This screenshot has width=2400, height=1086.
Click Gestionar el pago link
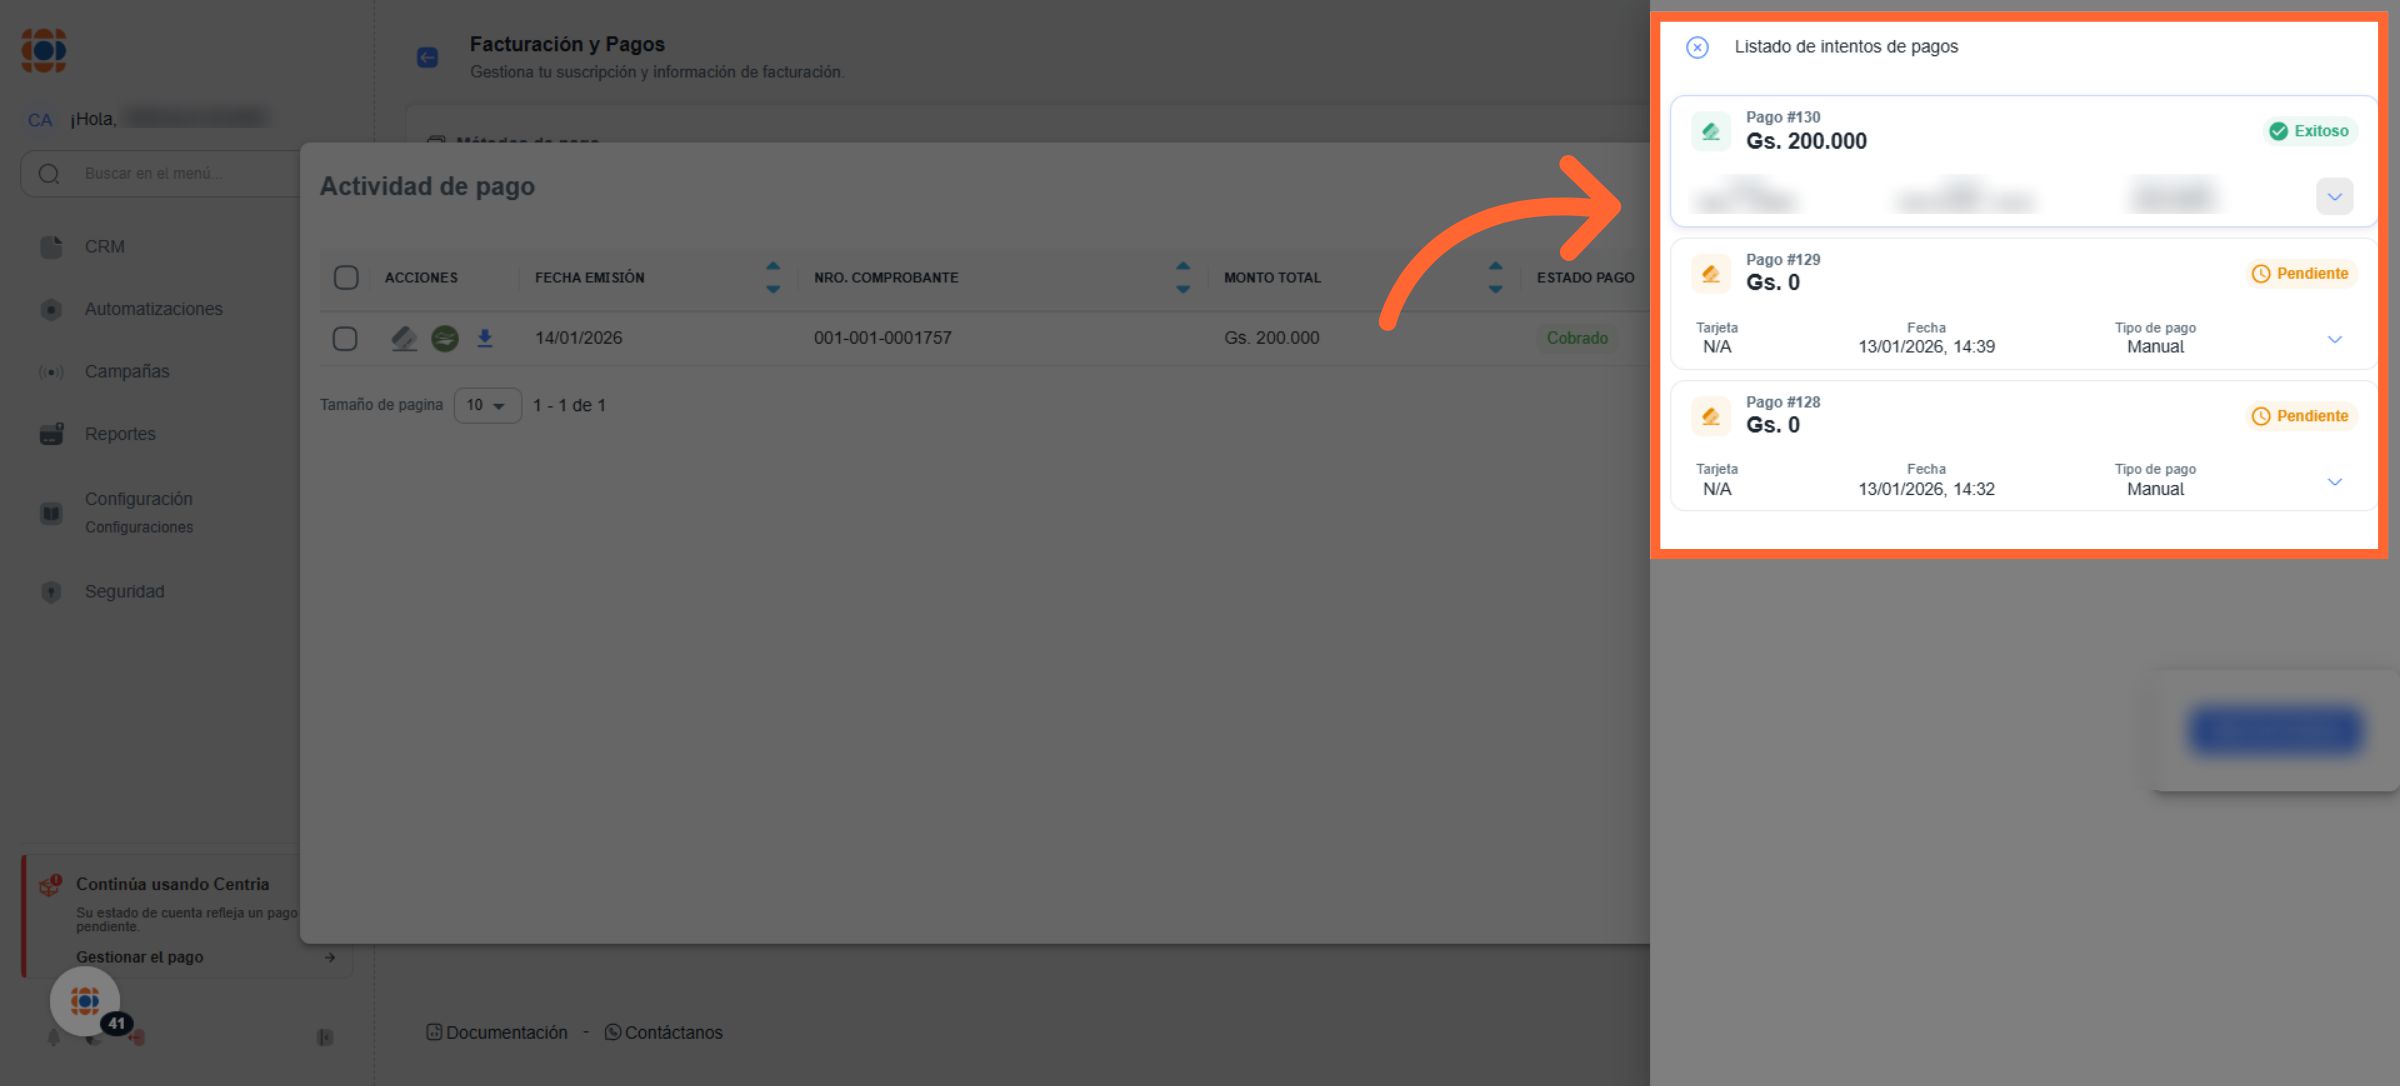pyautogui.click(x=140, y=957)
